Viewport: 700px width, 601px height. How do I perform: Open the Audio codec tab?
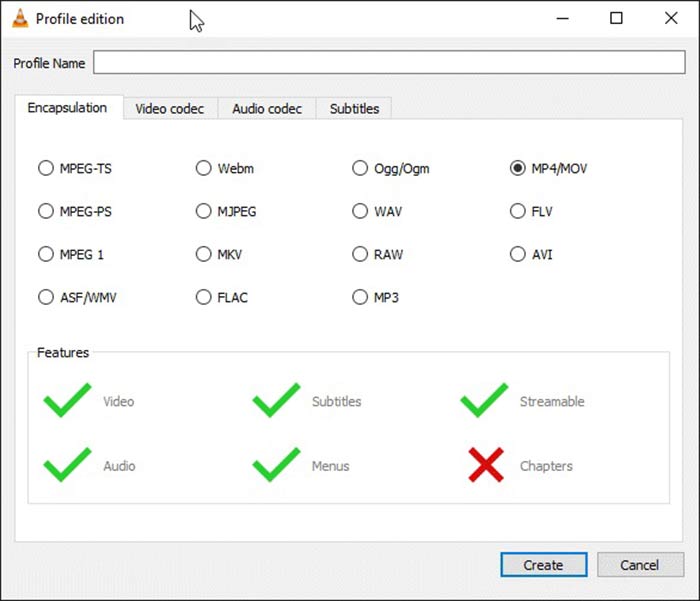point(267,108)
